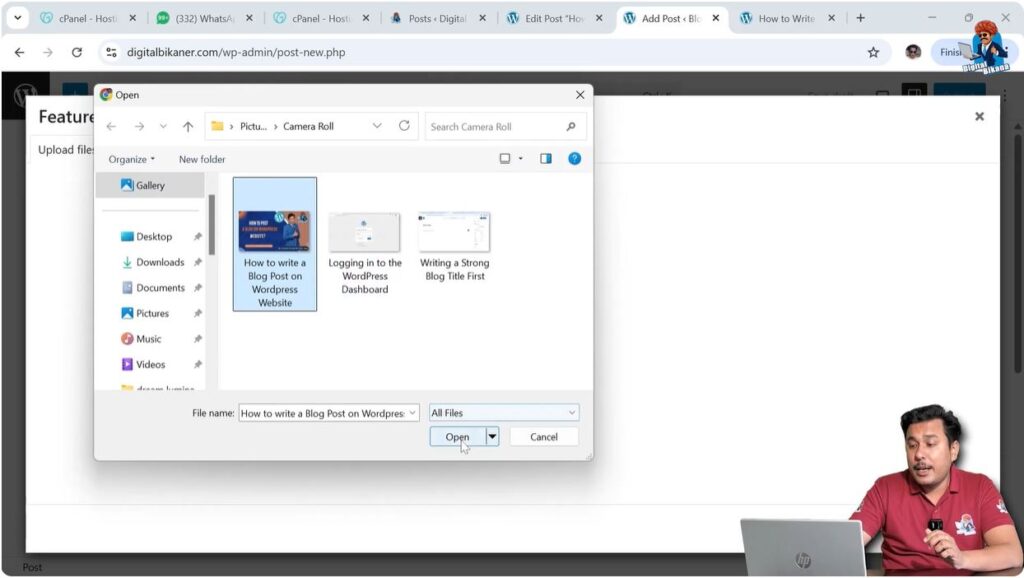Select the Downloads folder in sidebar
The height and width of the screenshot is (578, 1024).
[x=161, y=262]
